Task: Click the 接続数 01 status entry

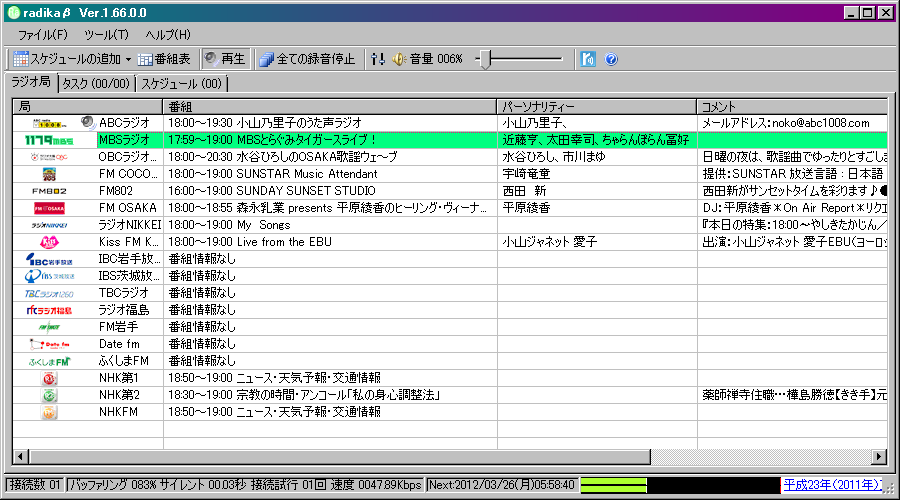Action: pyautogui.click(x=35, y=485)
